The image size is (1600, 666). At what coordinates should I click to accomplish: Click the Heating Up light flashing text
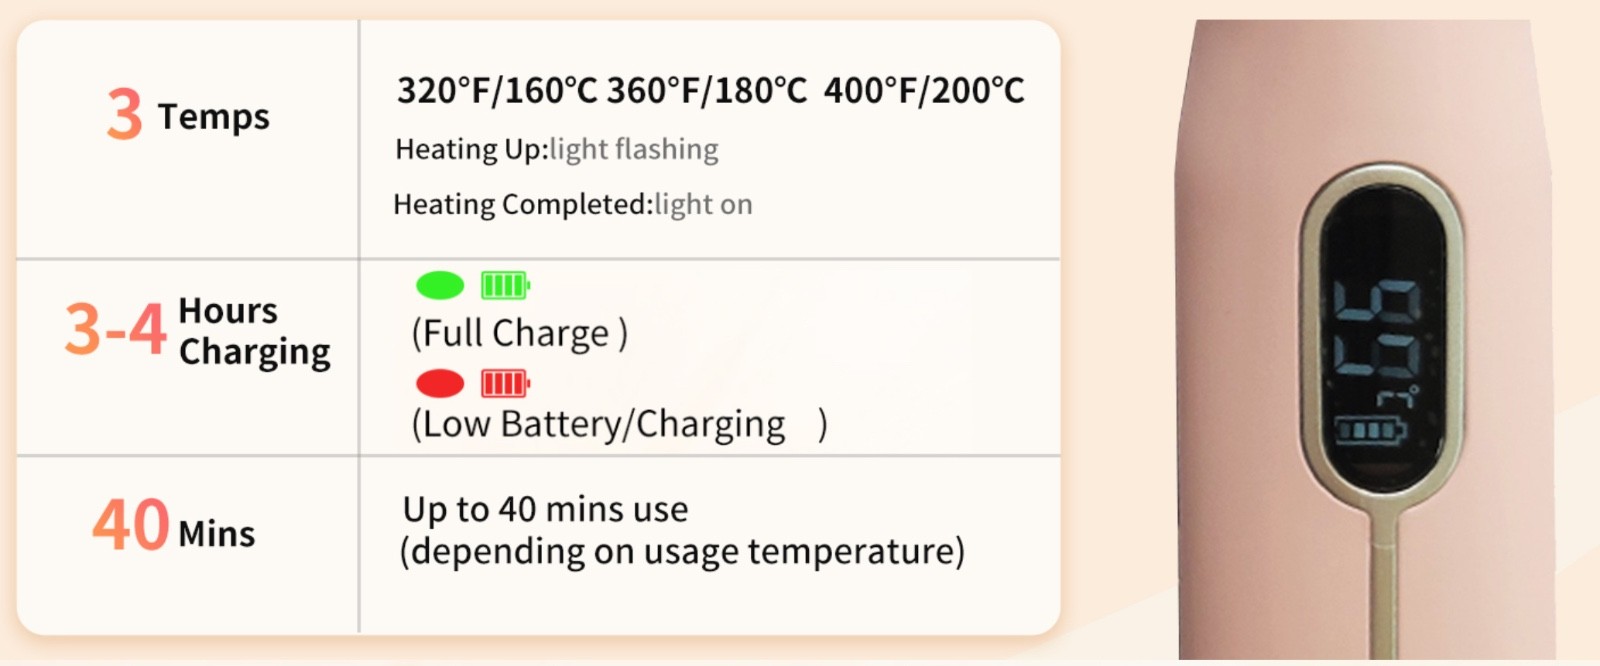(556, 150)
